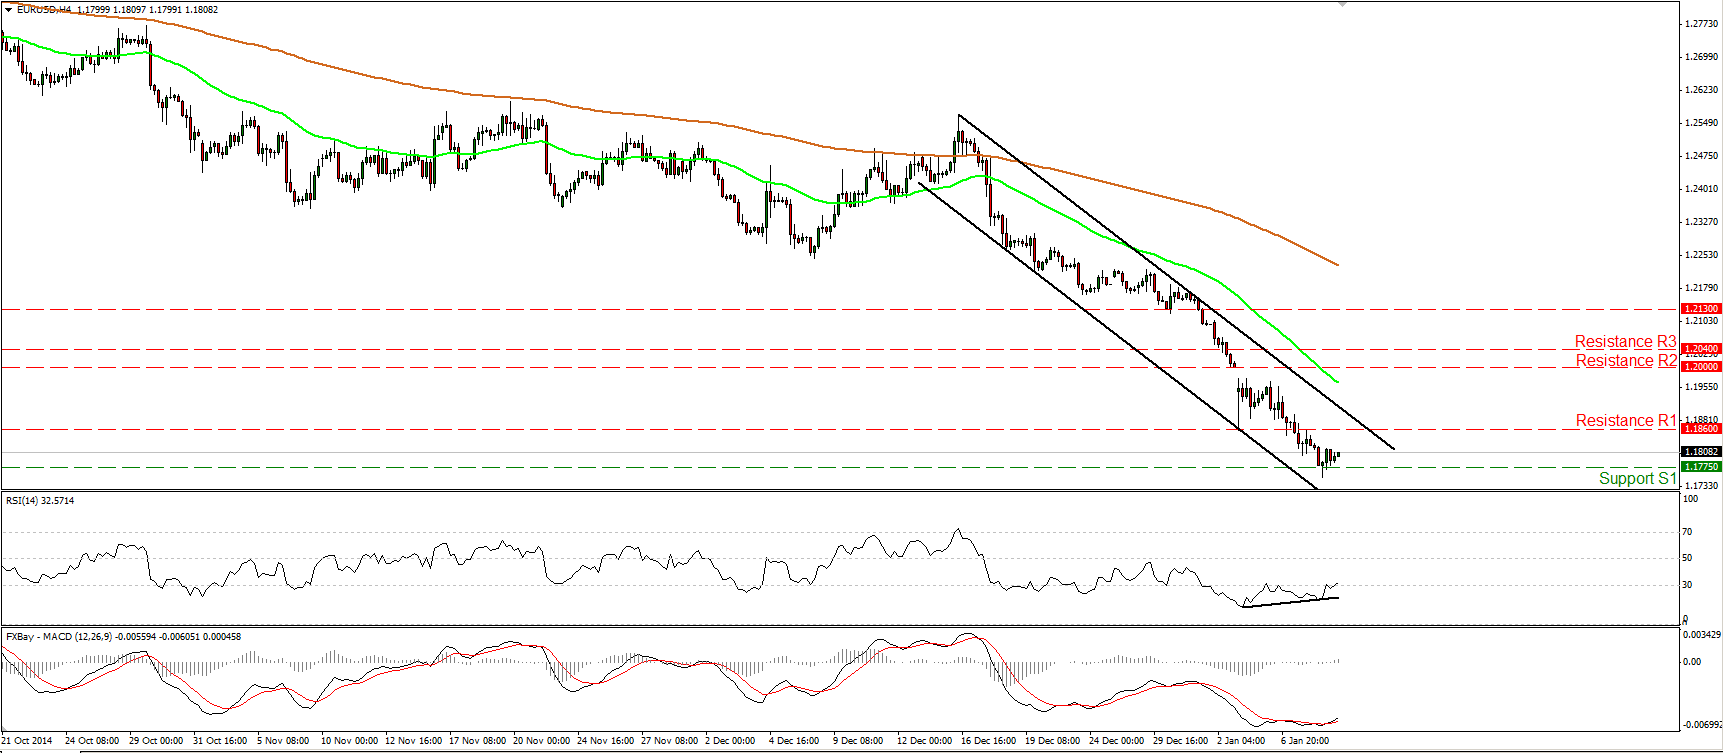
Task: Click the 17 Nov 08:00 date label
Action: click(478, 741)
